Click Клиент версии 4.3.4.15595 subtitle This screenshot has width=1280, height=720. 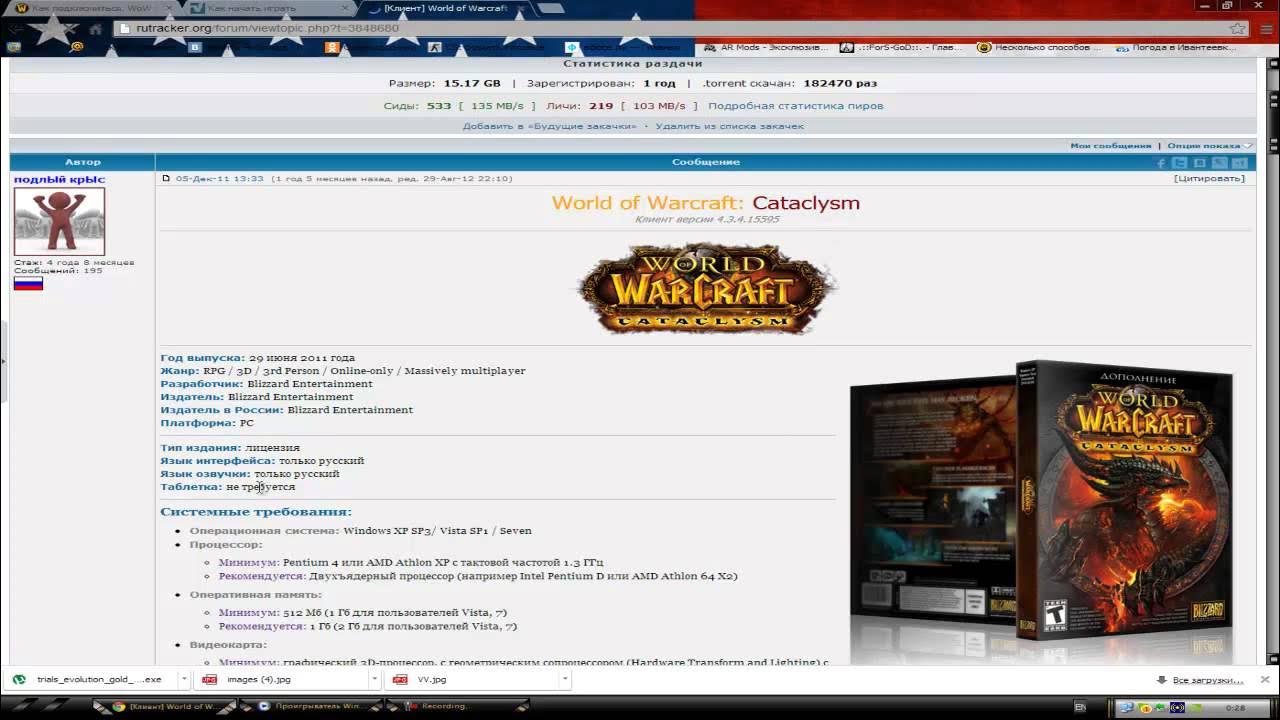tap(706, 220)
